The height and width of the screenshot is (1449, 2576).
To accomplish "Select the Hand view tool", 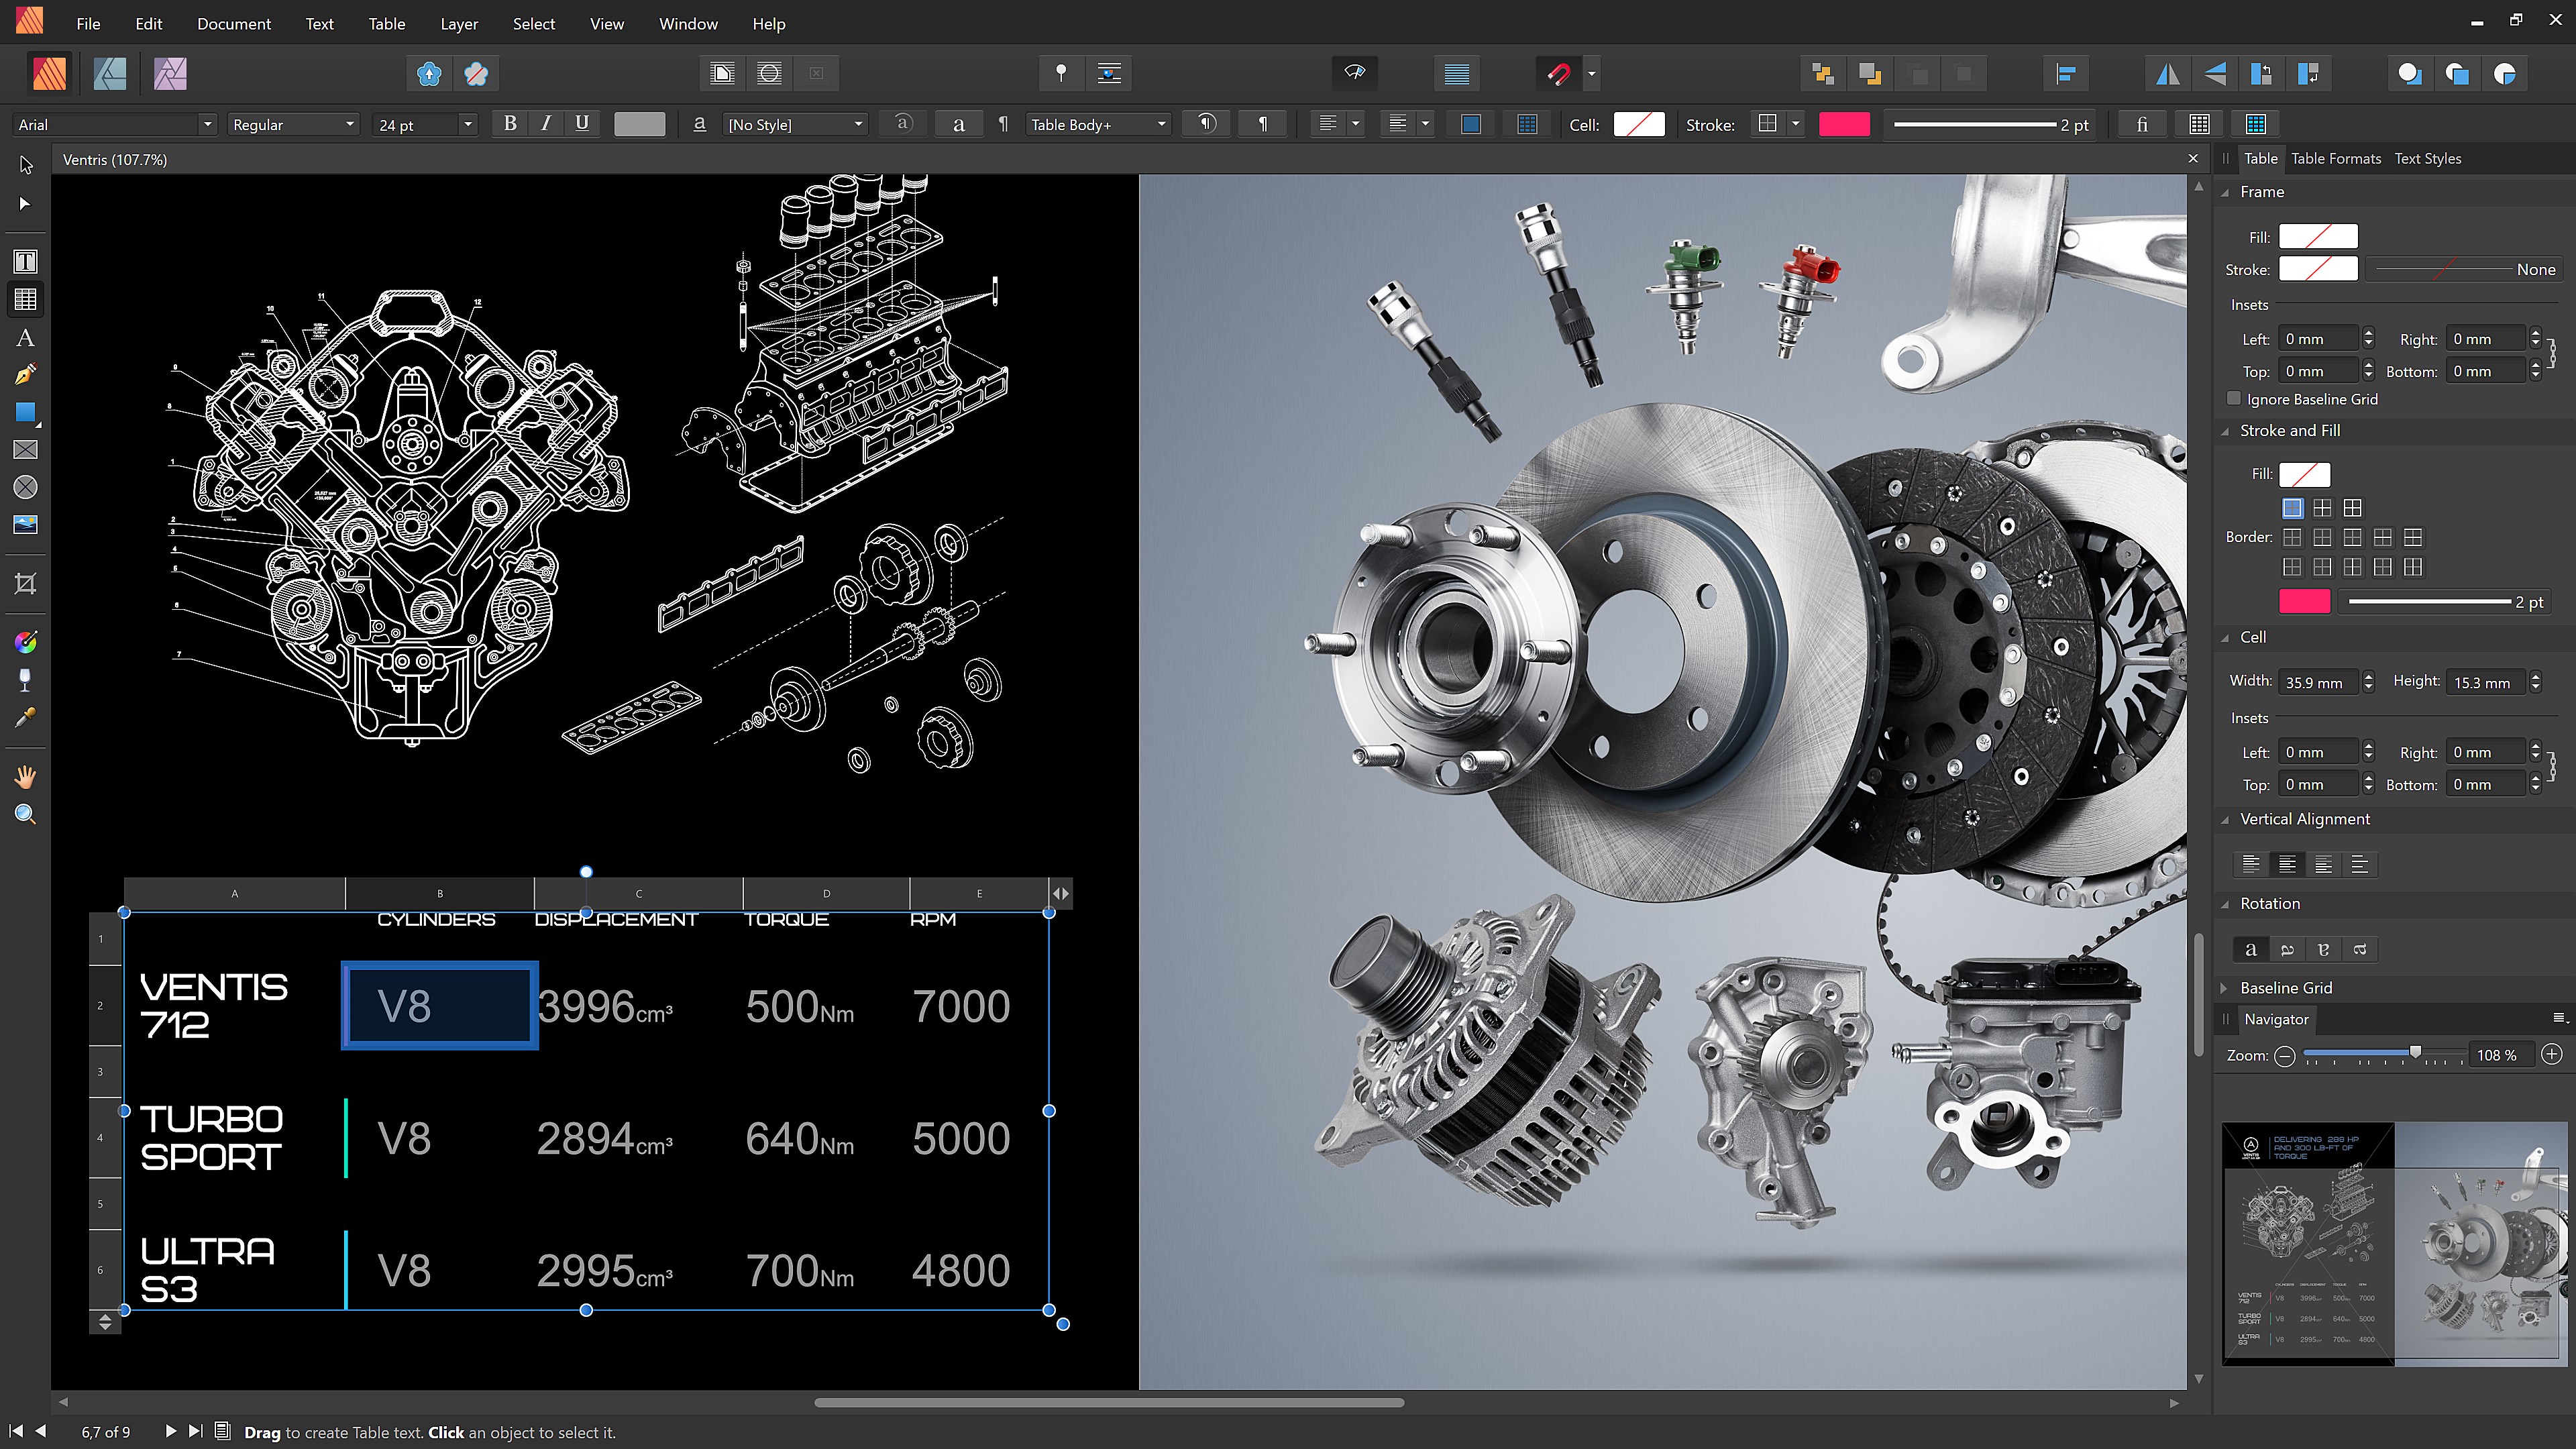I will (25, 777).
